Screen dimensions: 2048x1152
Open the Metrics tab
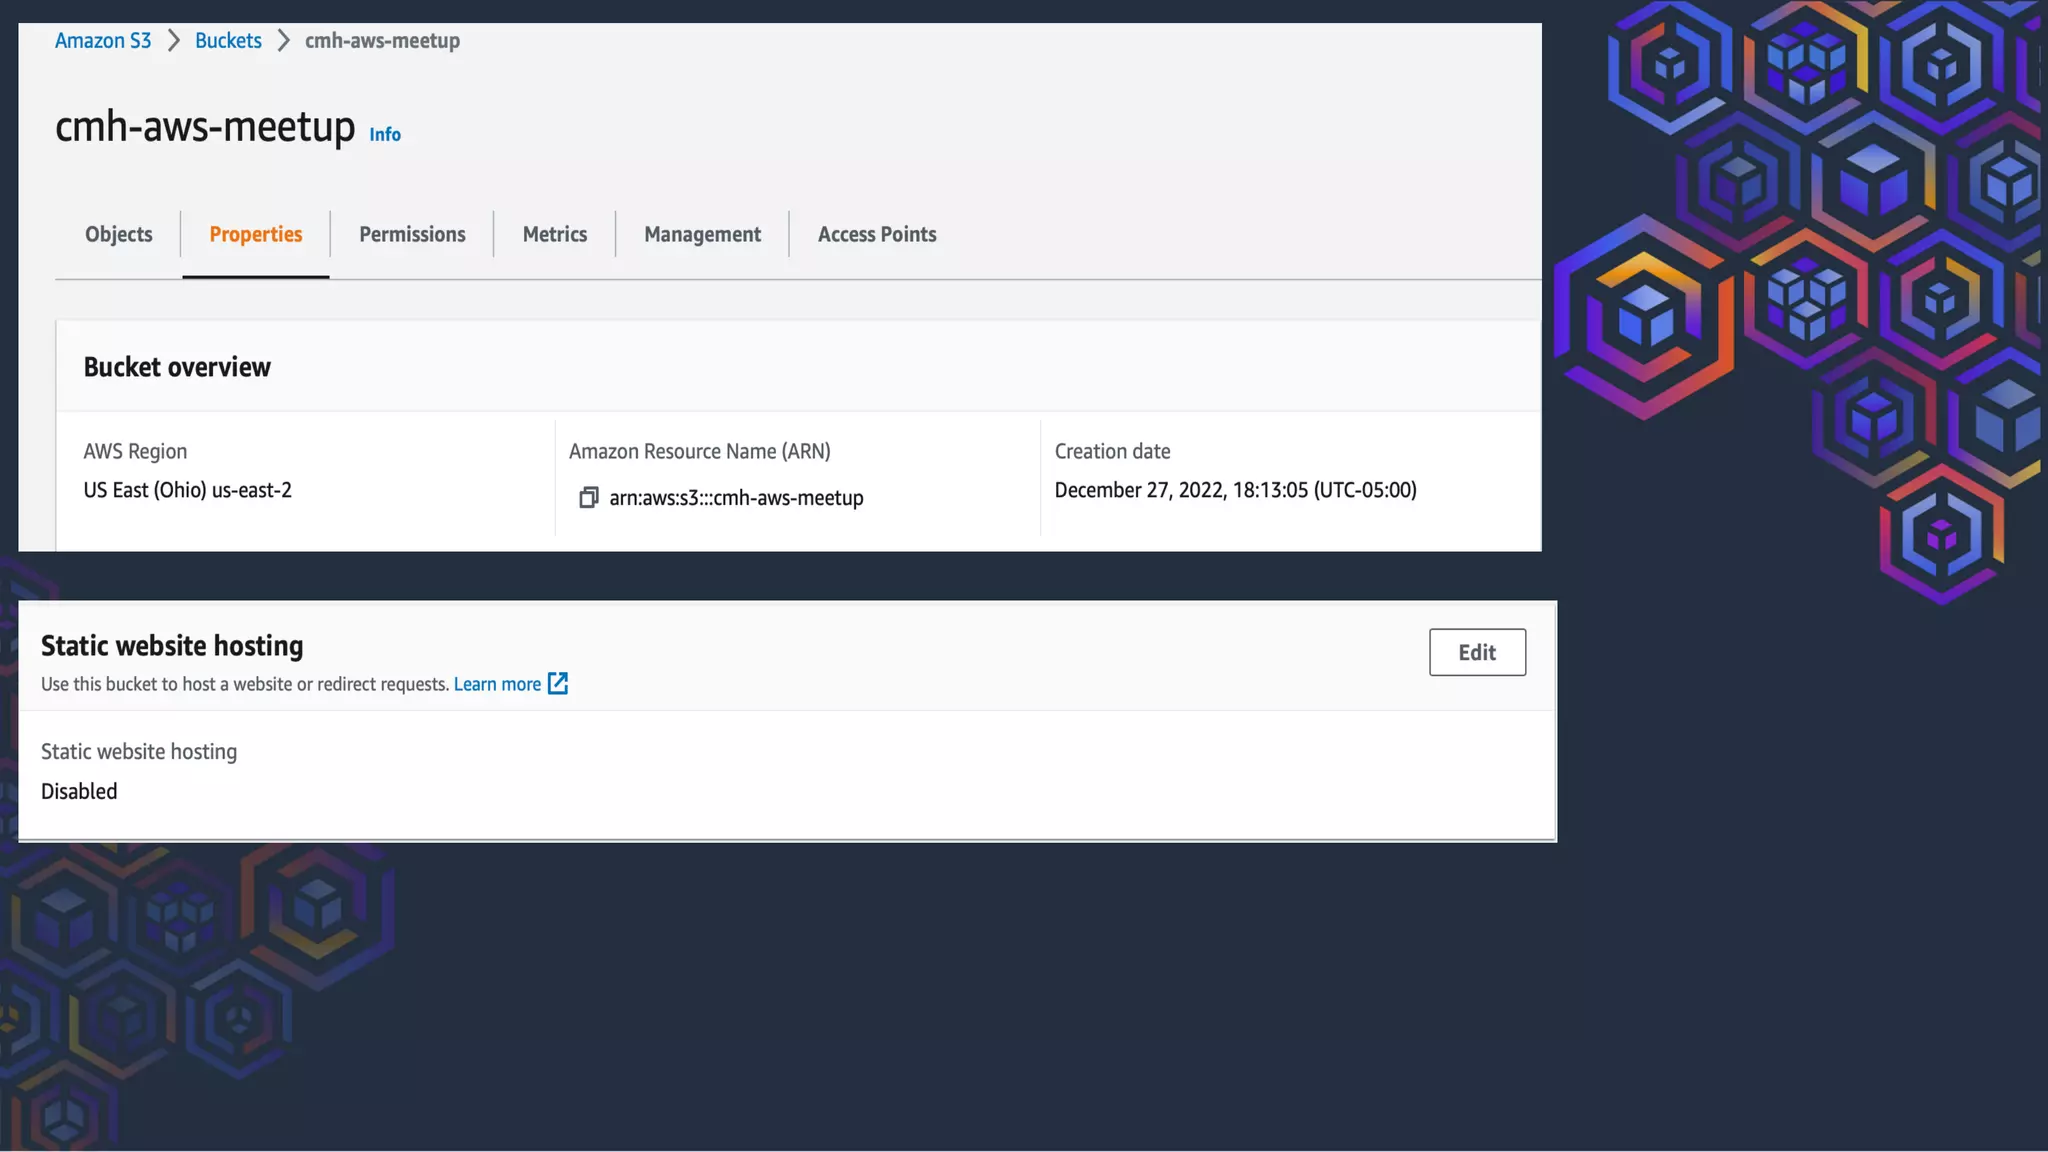(554, 234)
